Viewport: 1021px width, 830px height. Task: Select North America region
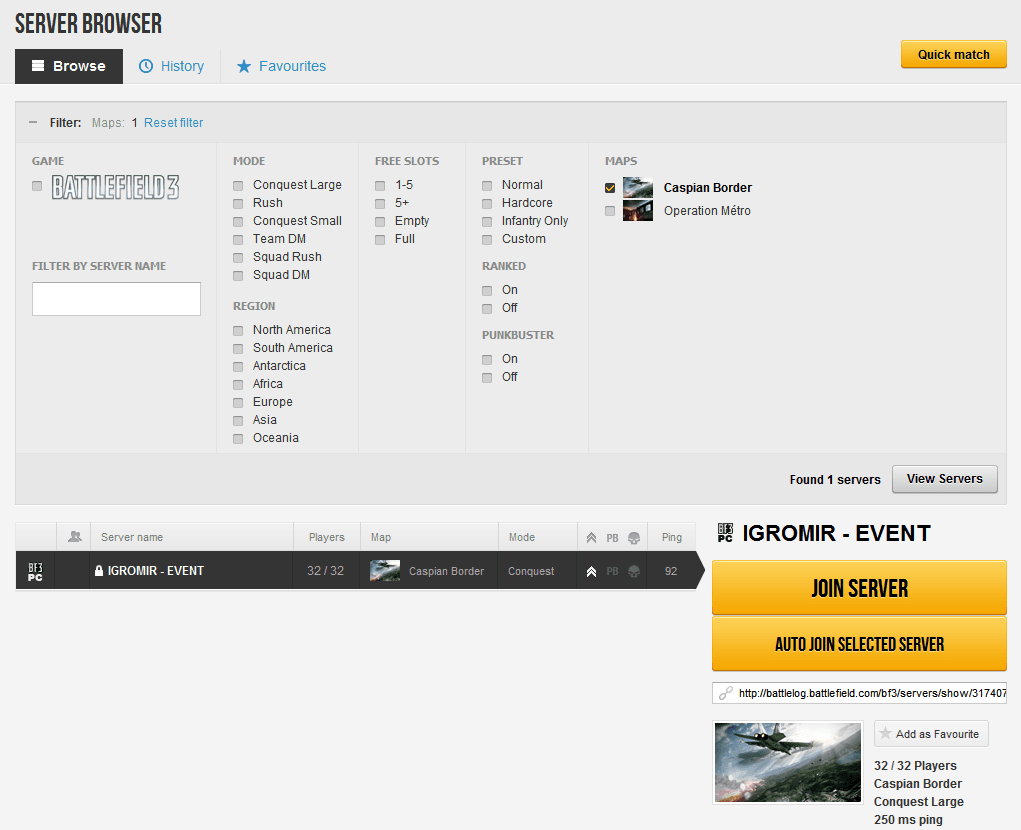pyautogui.click(x=238, y=331)
